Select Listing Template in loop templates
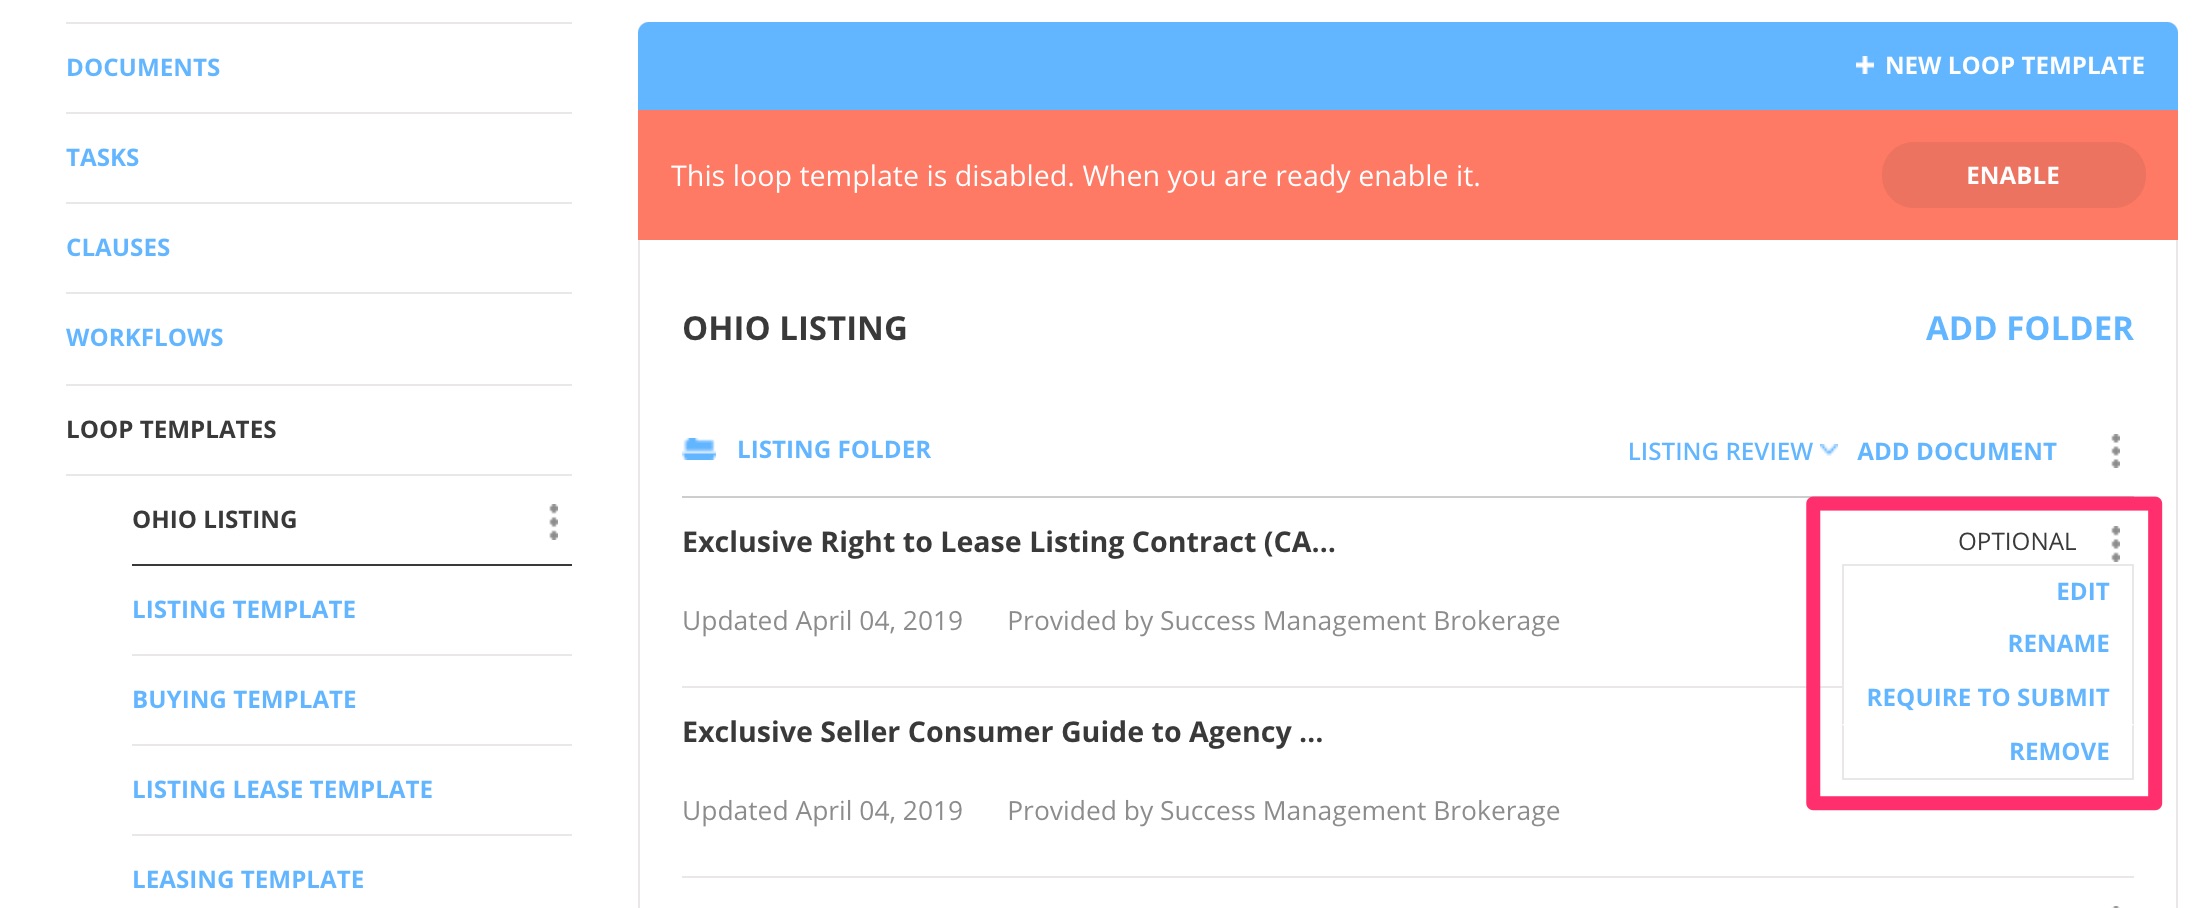This screenshot has width=2206, height=908. point(244,610)
